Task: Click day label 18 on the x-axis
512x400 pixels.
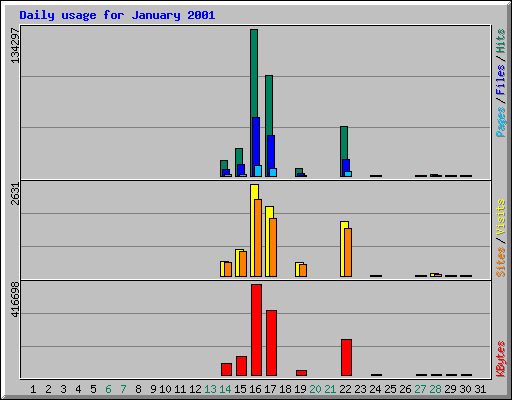Action: coord(285,389)
